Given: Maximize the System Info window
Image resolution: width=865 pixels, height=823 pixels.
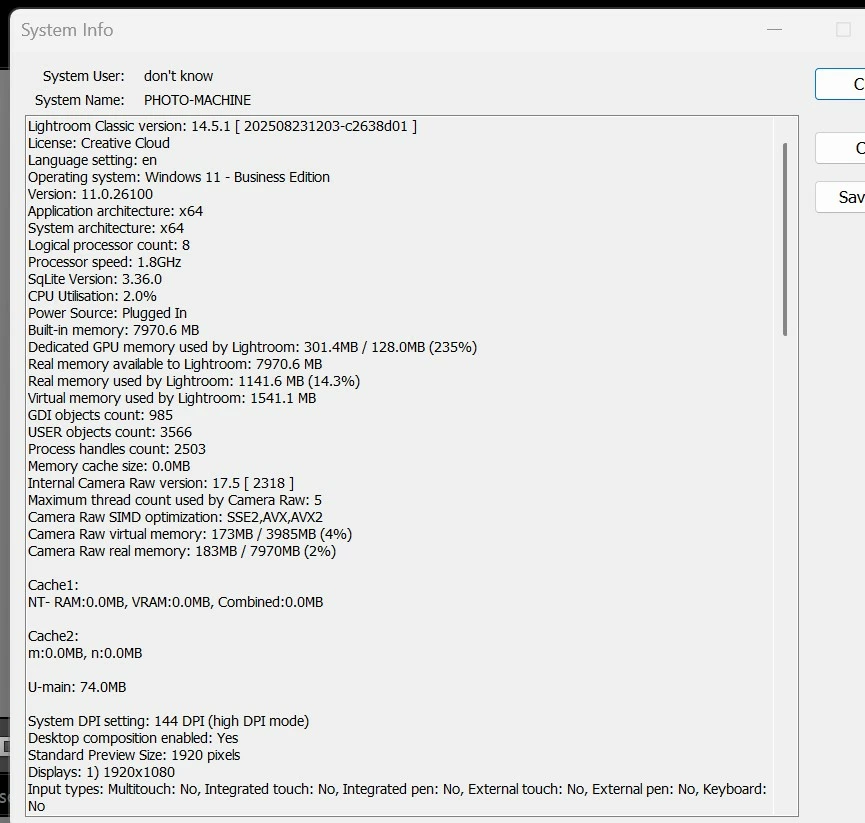Looking at the screenshot, I should coord(843,30).
